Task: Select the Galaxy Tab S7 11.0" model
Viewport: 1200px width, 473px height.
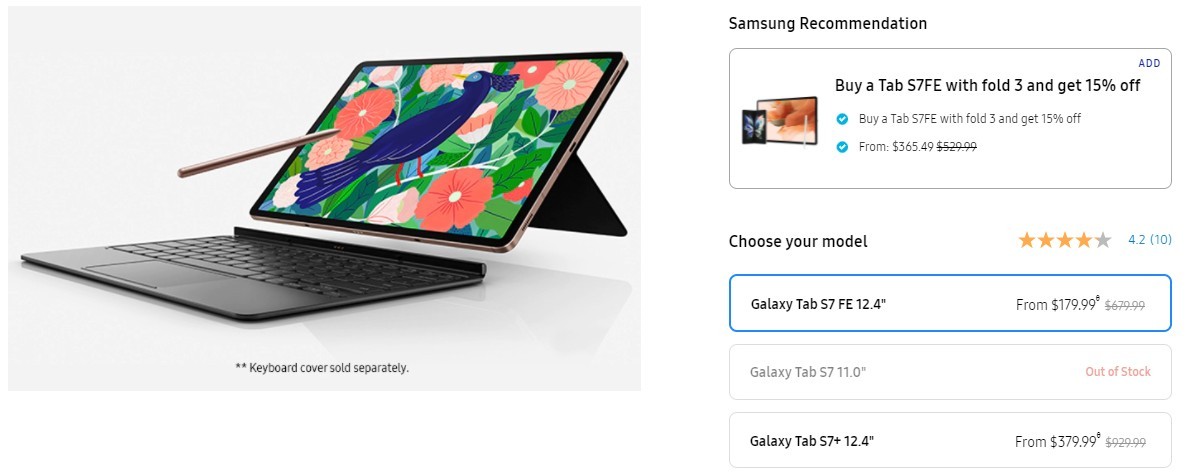Action: click(x=950, y=372)
